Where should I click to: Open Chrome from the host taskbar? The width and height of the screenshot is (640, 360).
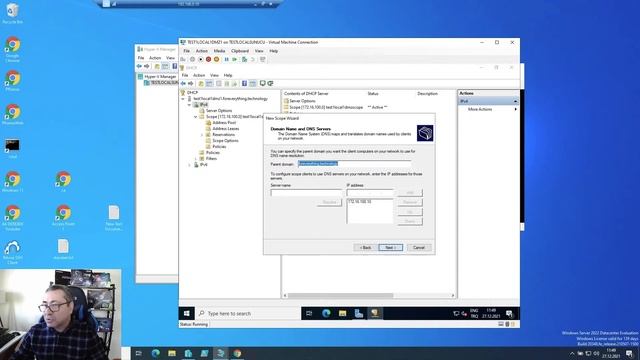[237, 353]
